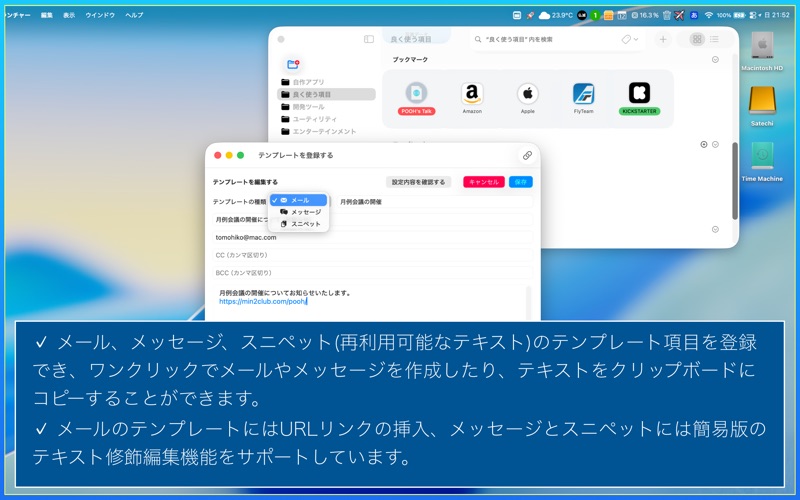Click the link icon in template window
Image resolution: width=800 pixels, height=500 pixels.
[527, 155]
